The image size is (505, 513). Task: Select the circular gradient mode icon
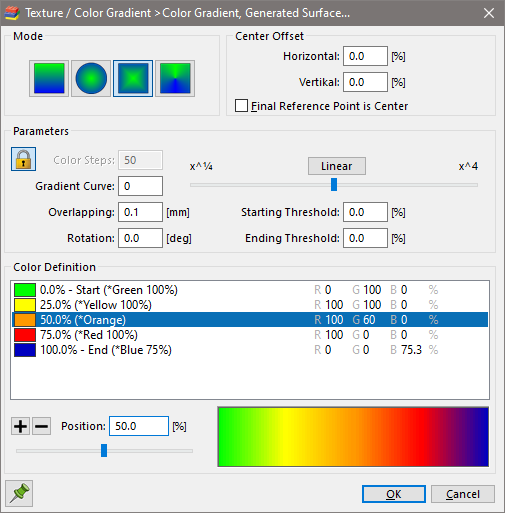pyautogui.click(x=91, y=79)
